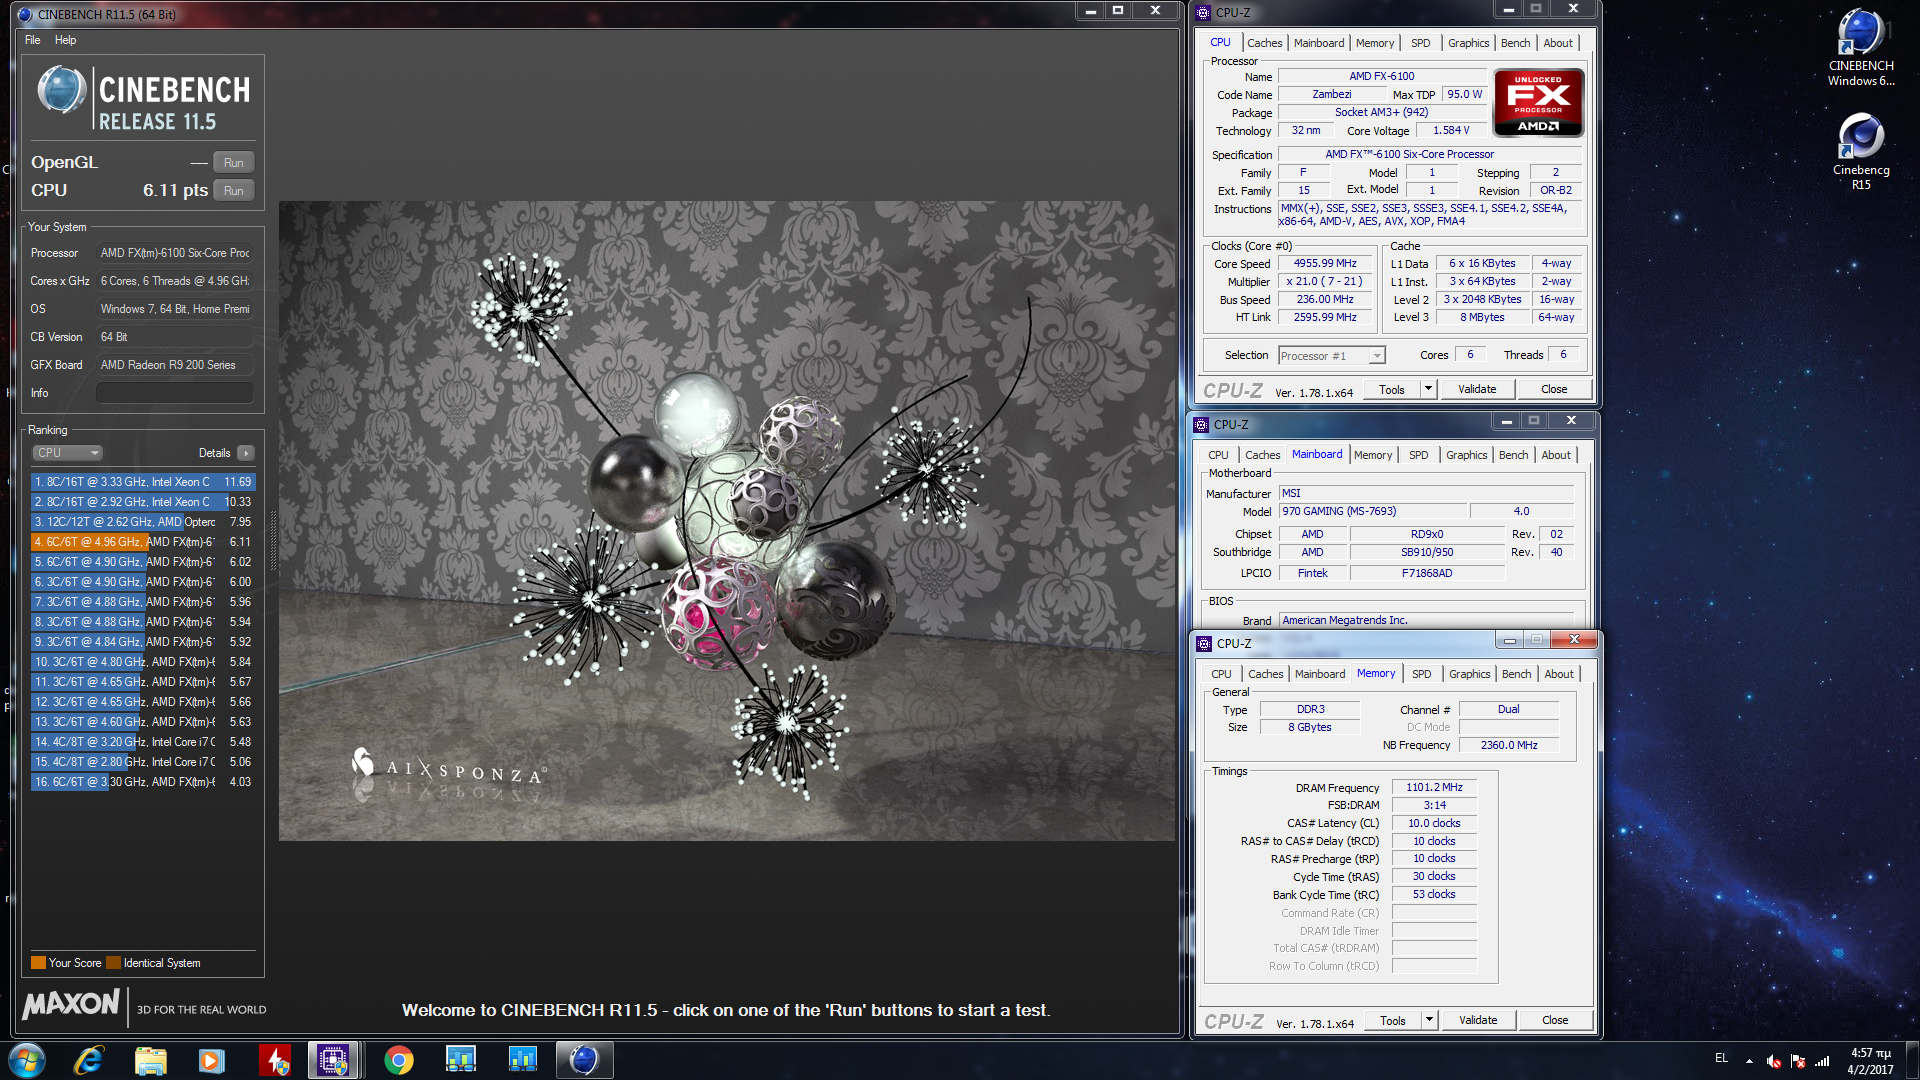
Task: Click the rendered Cinebench scene preview image
Action: coord(727,521)
